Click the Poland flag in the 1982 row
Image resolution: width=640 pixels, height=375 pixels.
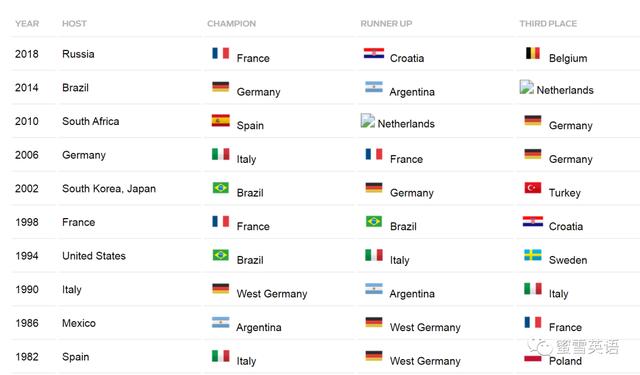533,358
